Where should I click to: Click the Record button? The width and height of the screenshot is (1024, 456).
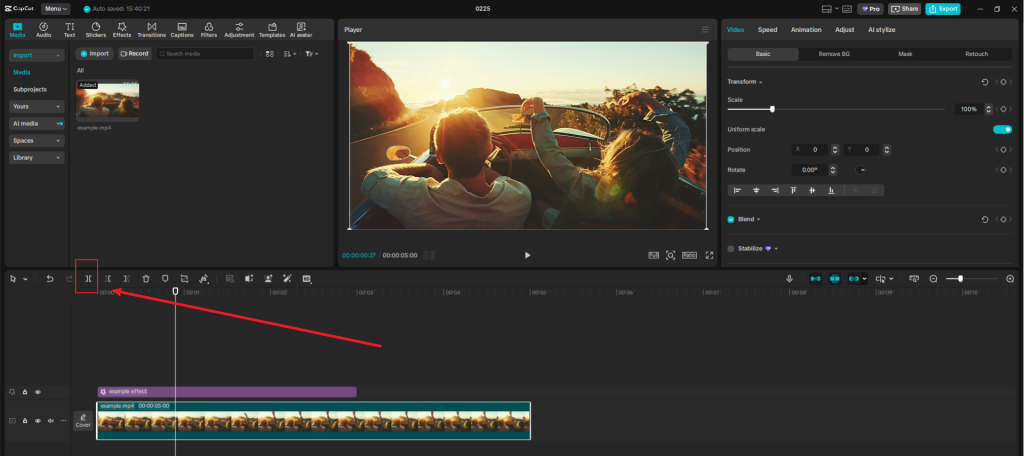(x=134, y=54)
